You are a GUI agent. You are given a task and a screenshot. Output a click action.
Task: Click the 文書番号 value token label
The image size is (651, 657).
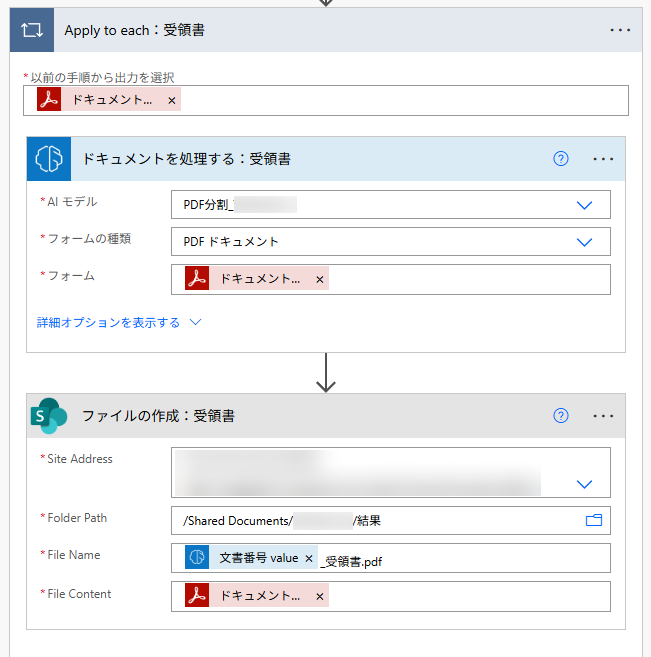[258, 558]
